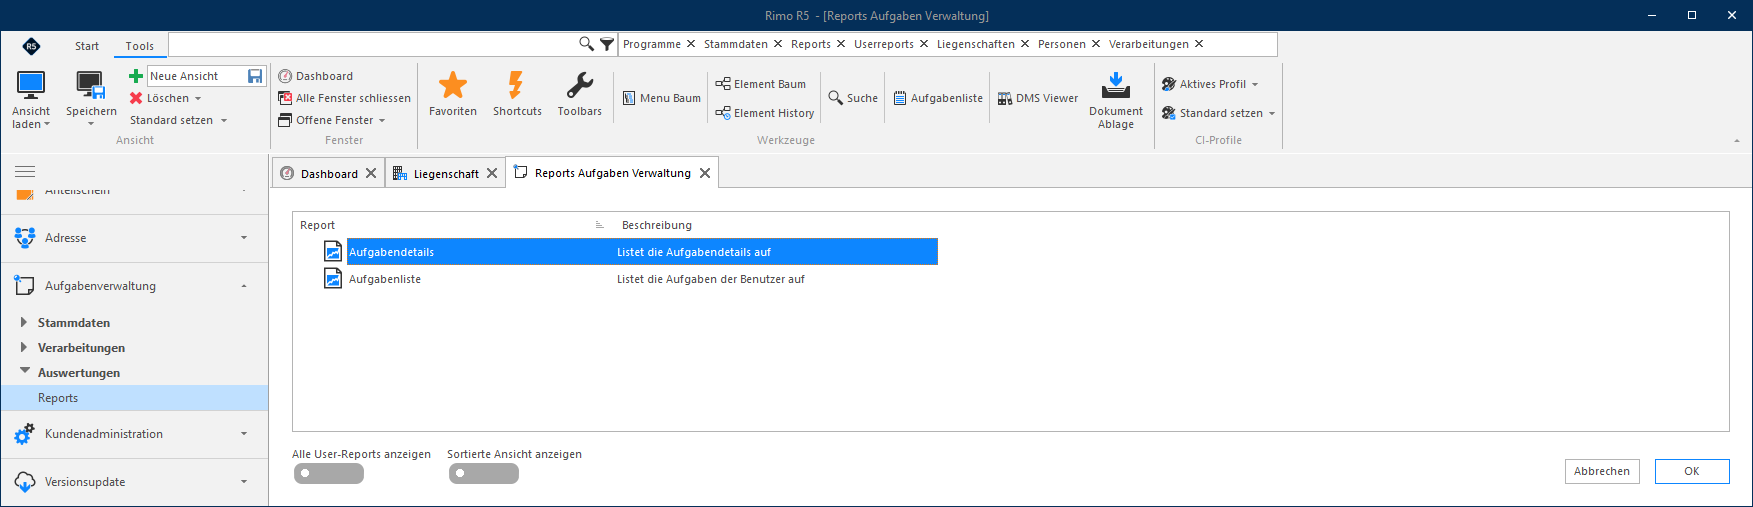Click into the top search input field
The width and height of the screenshot is (1753, 507).
[373, 44]
